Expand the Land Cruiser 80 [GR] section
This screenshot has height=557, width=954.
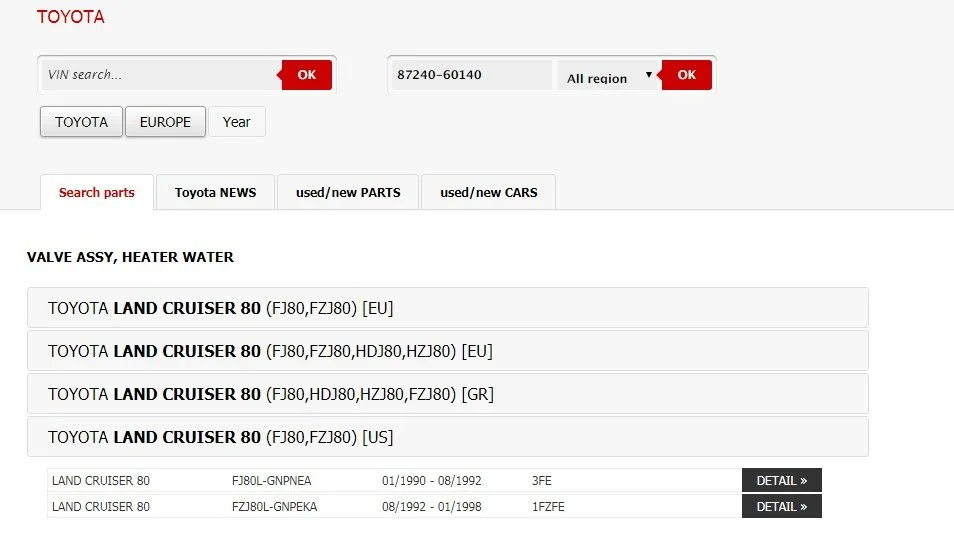tap(447, 394)
